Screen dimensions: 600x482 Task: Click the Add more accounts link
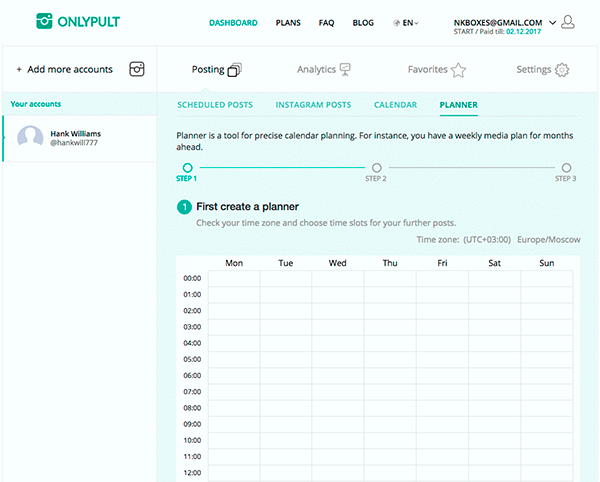(70, 70)
